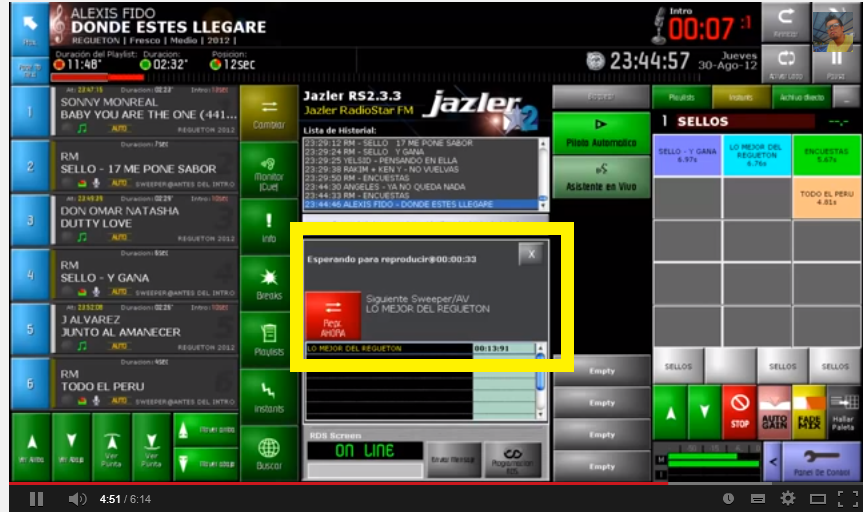863x512 pixels.
Task: Open the Monitor (Cue) tool
Action: coord(269,170)
